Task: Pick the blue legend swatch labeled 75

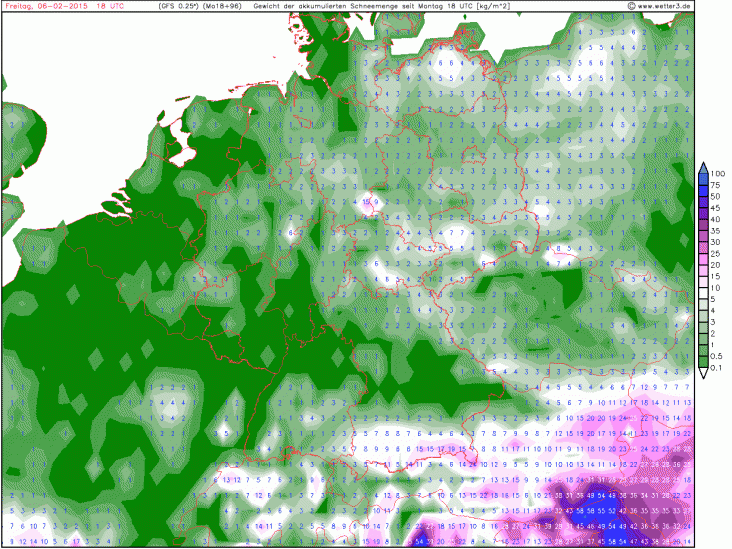Action: [x=703, y=187]
